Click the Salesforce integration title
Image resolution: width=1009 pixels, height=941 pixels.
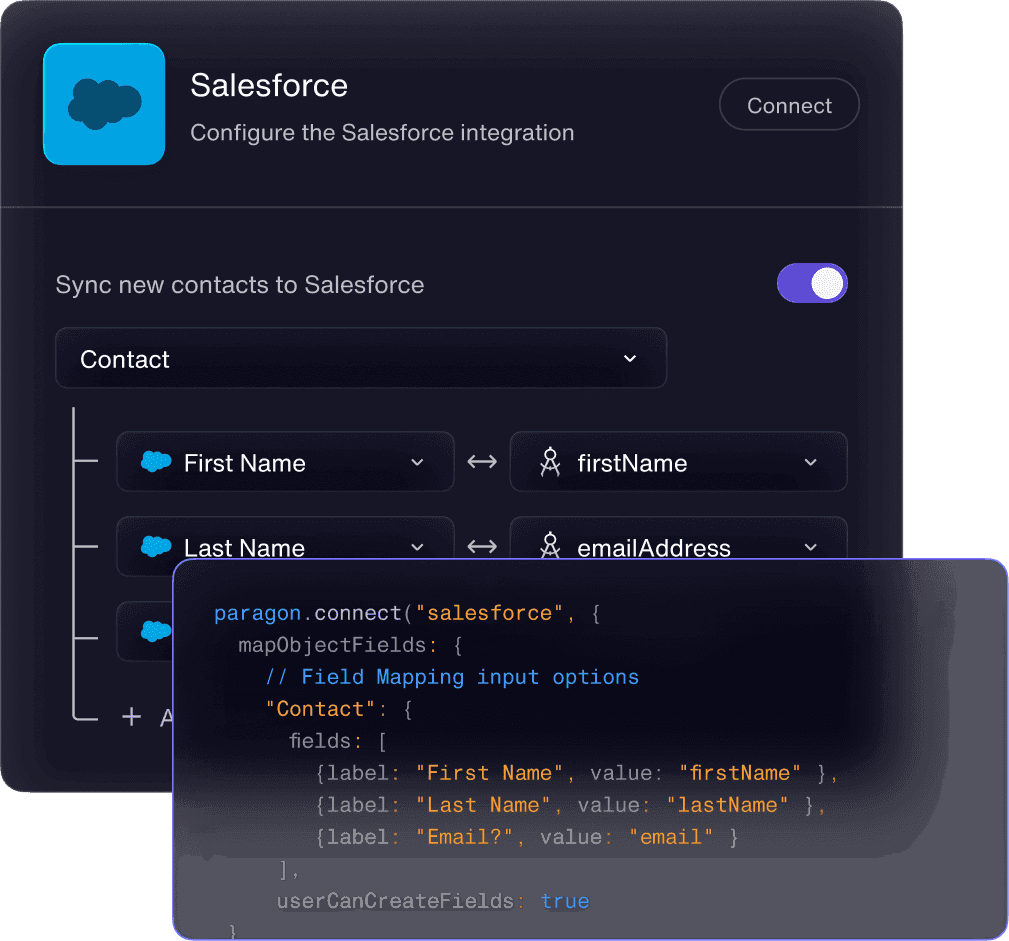click(x=269, y=86)
